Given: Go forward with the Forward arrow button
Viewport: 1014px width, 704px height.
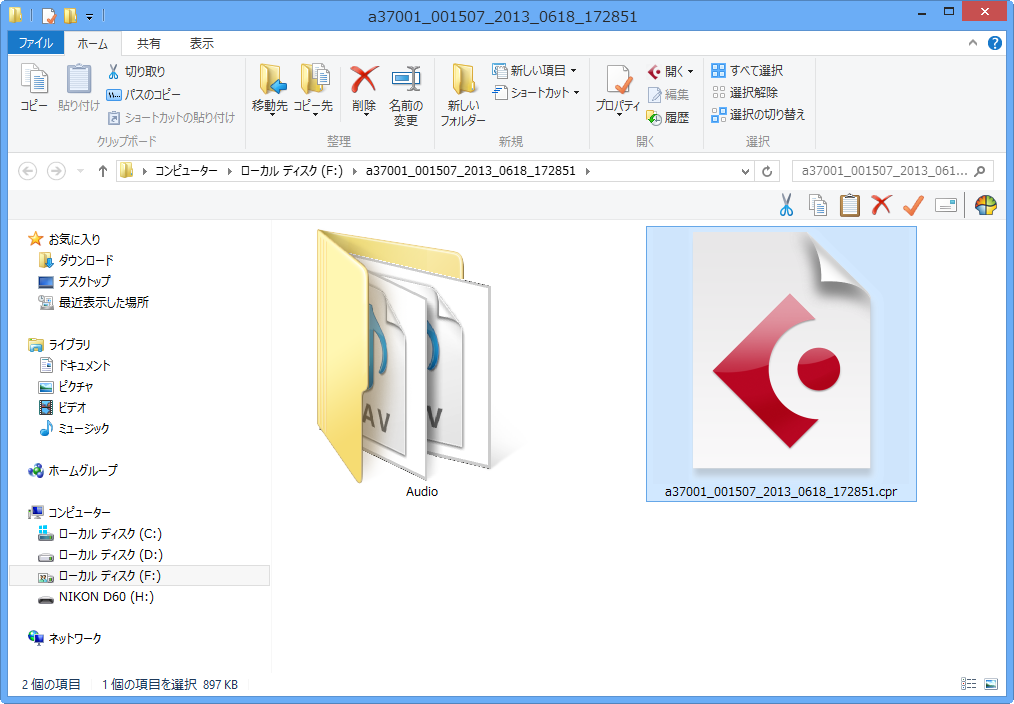Looking at the screenshot, I should coord(56,171).
